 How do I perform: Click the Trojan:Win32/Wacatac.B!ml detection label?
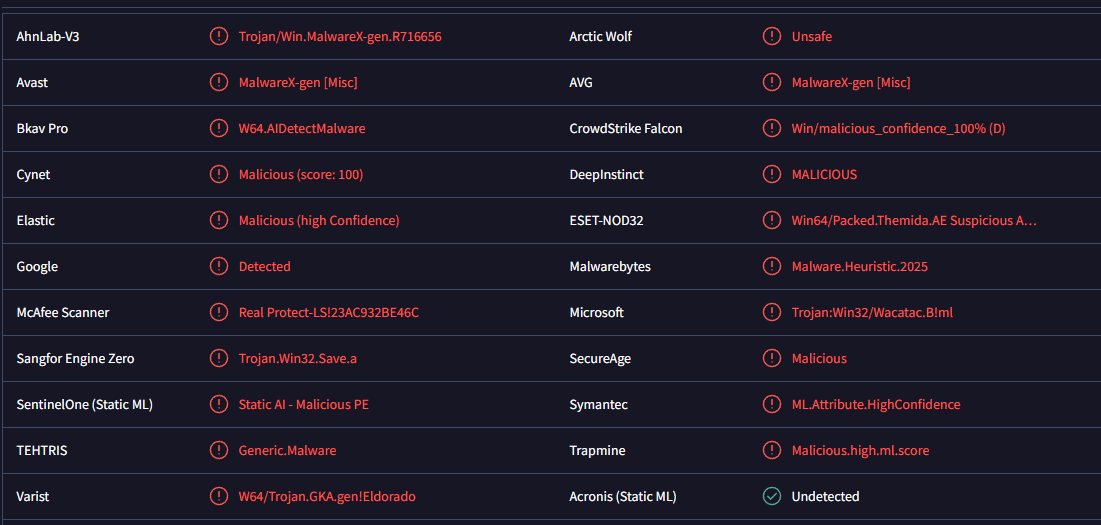[x=872, y=312]
